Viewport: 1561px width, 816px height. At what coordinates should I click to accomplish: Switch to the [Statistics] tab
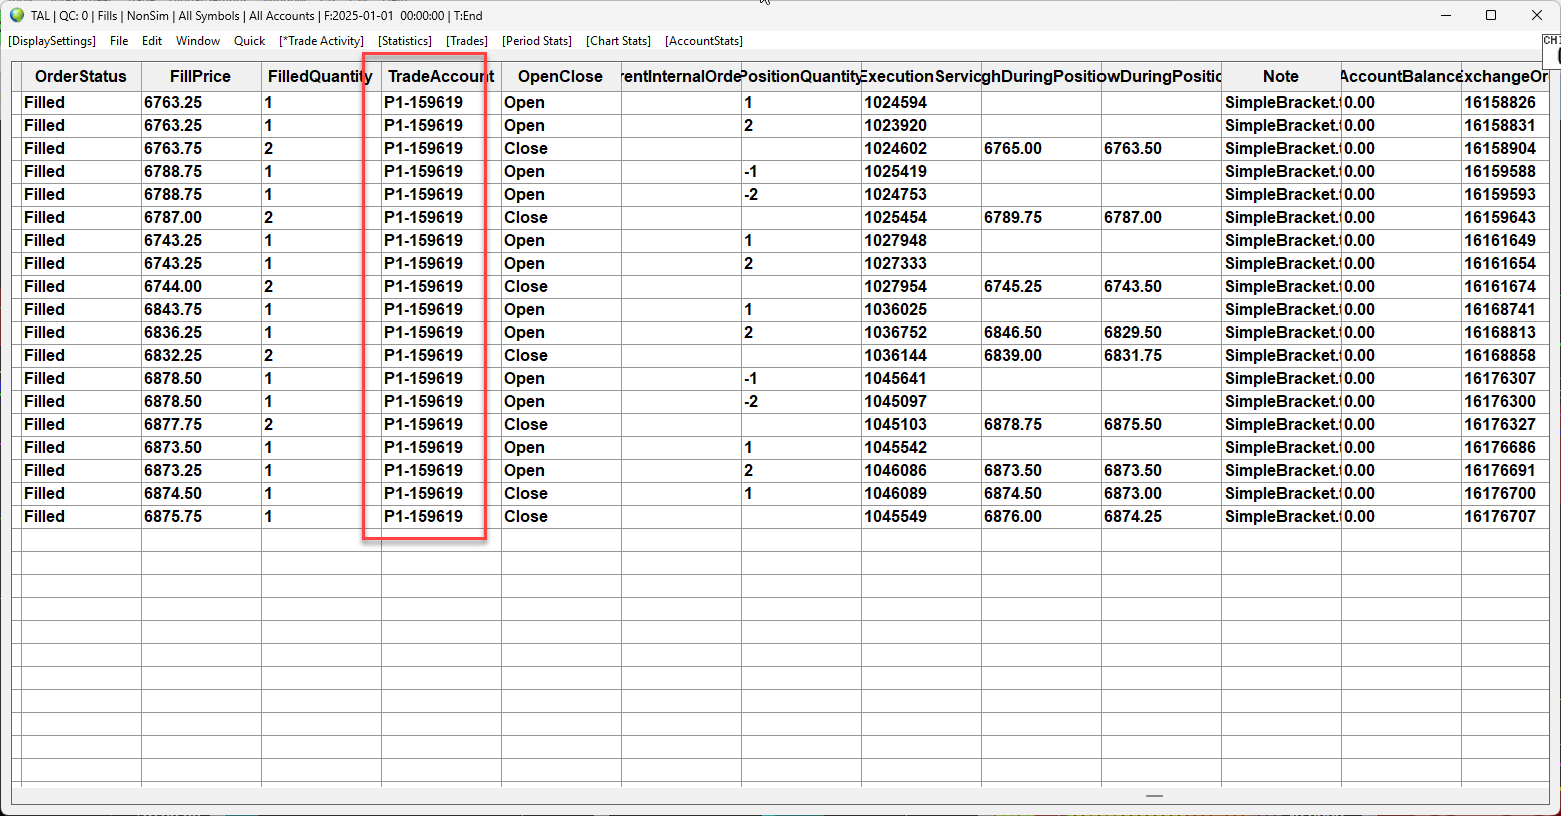point(405,41)
